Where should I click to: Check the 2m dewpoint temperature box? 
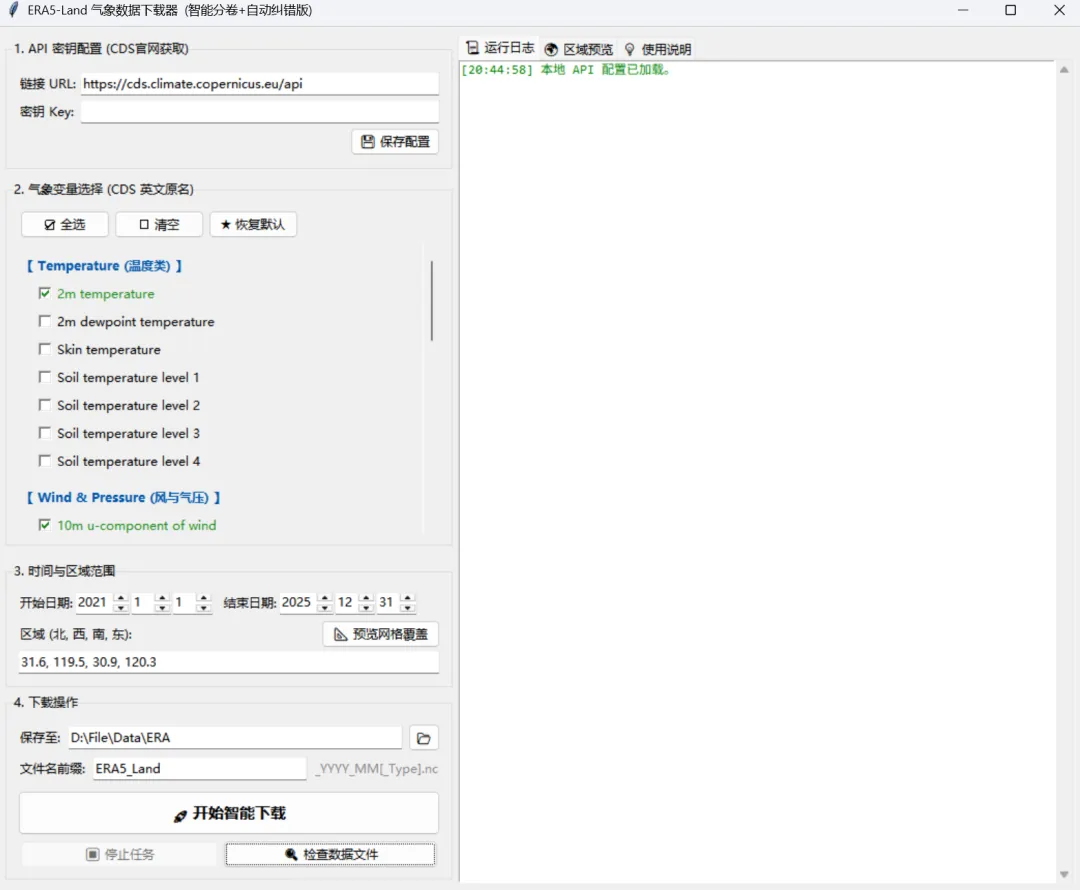(45, 322)
